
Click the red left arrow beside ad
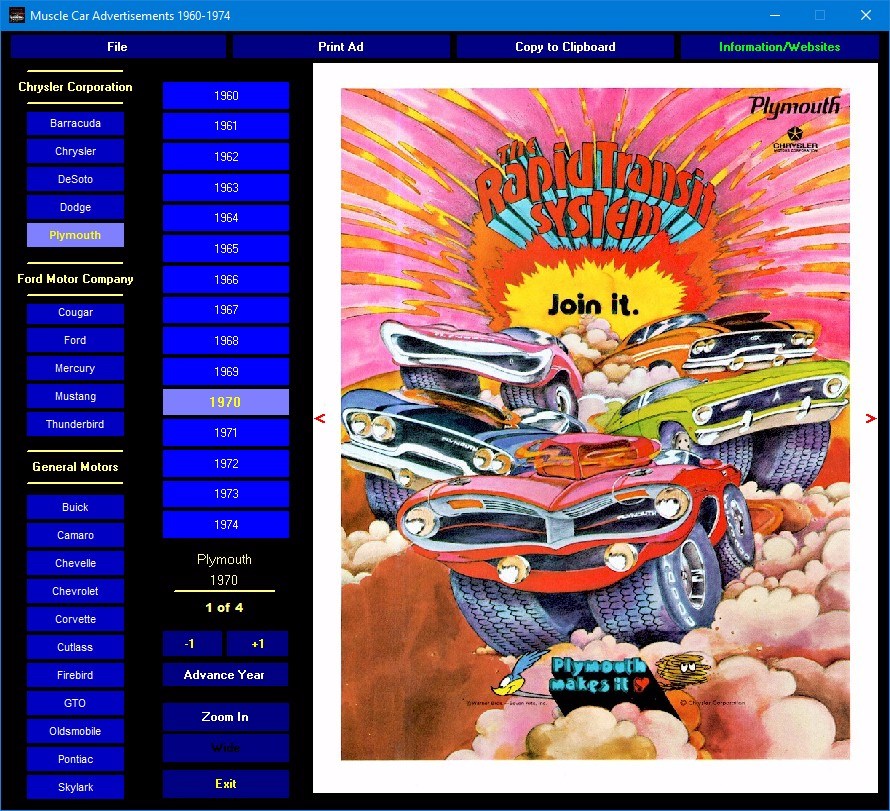click(320, 419)
